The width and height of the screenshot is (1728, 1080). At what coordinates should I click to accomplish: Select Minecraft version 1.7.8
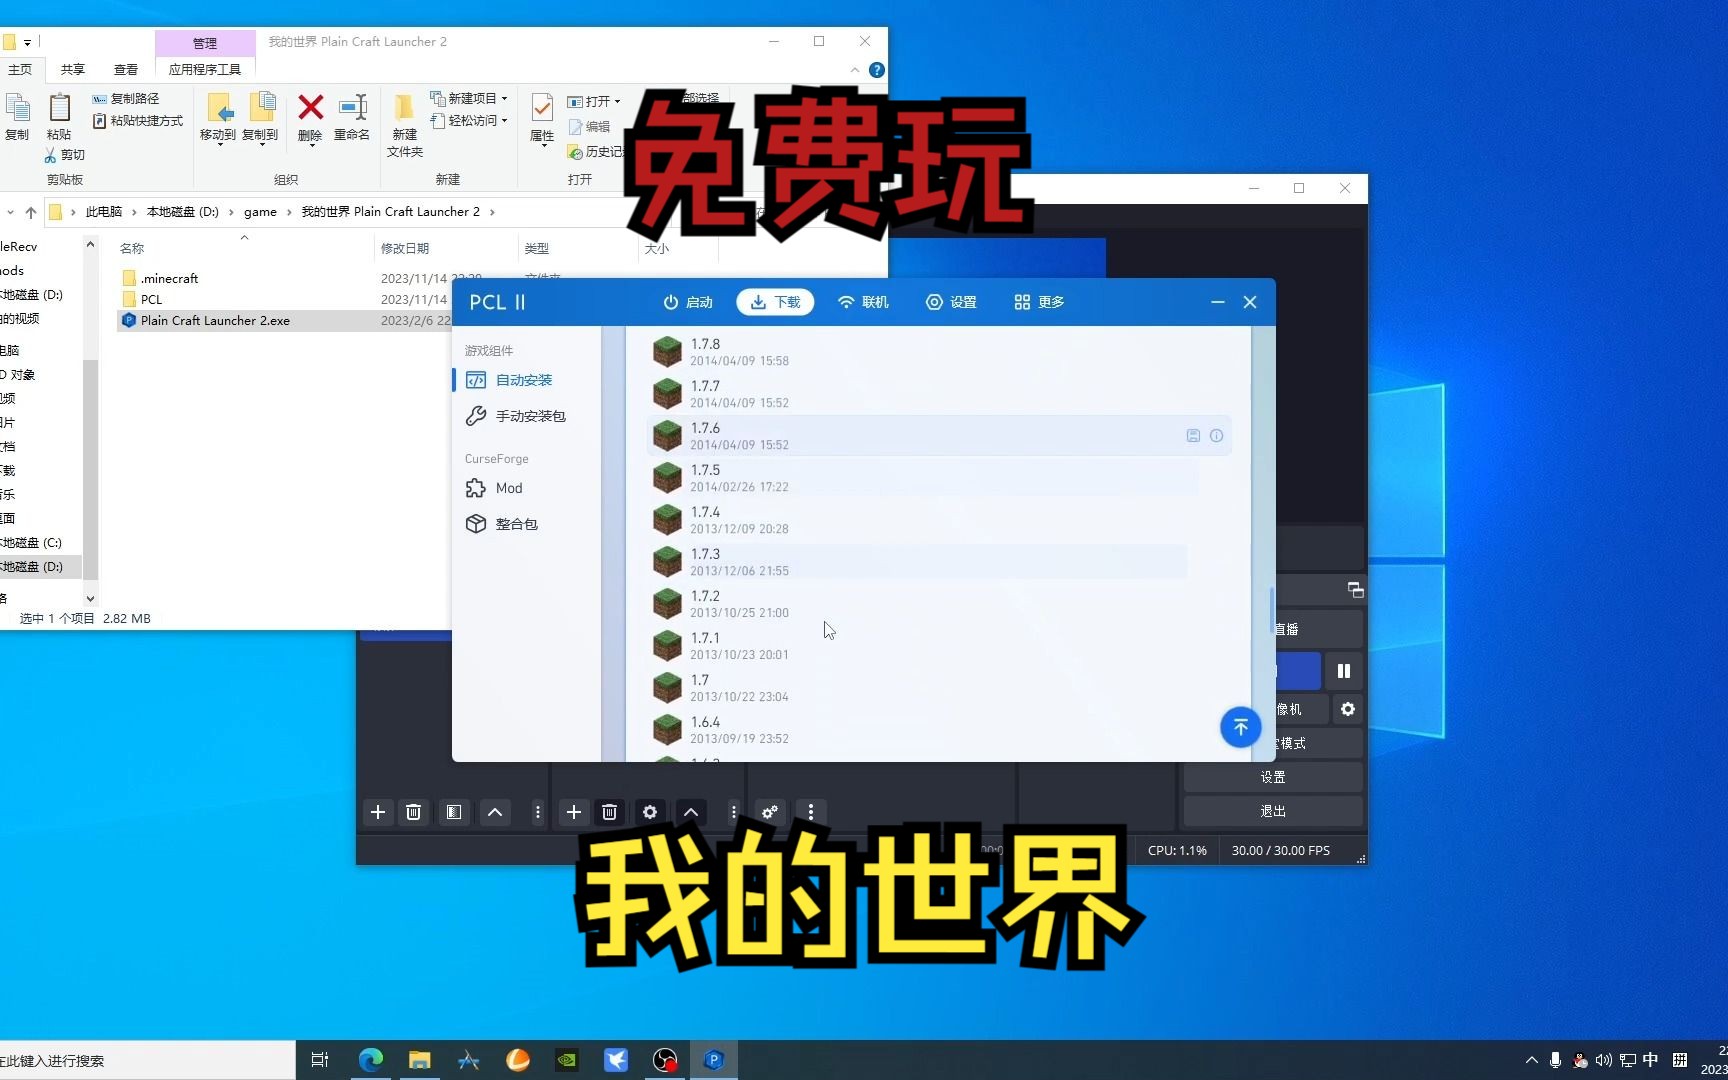click(939, 352)
